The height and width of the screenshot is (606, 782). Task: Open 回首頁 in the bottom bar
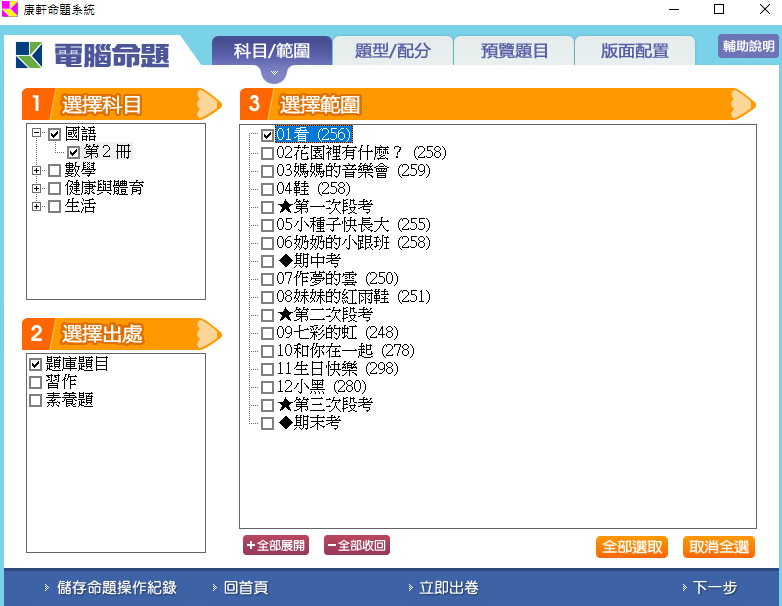point(245,588)
